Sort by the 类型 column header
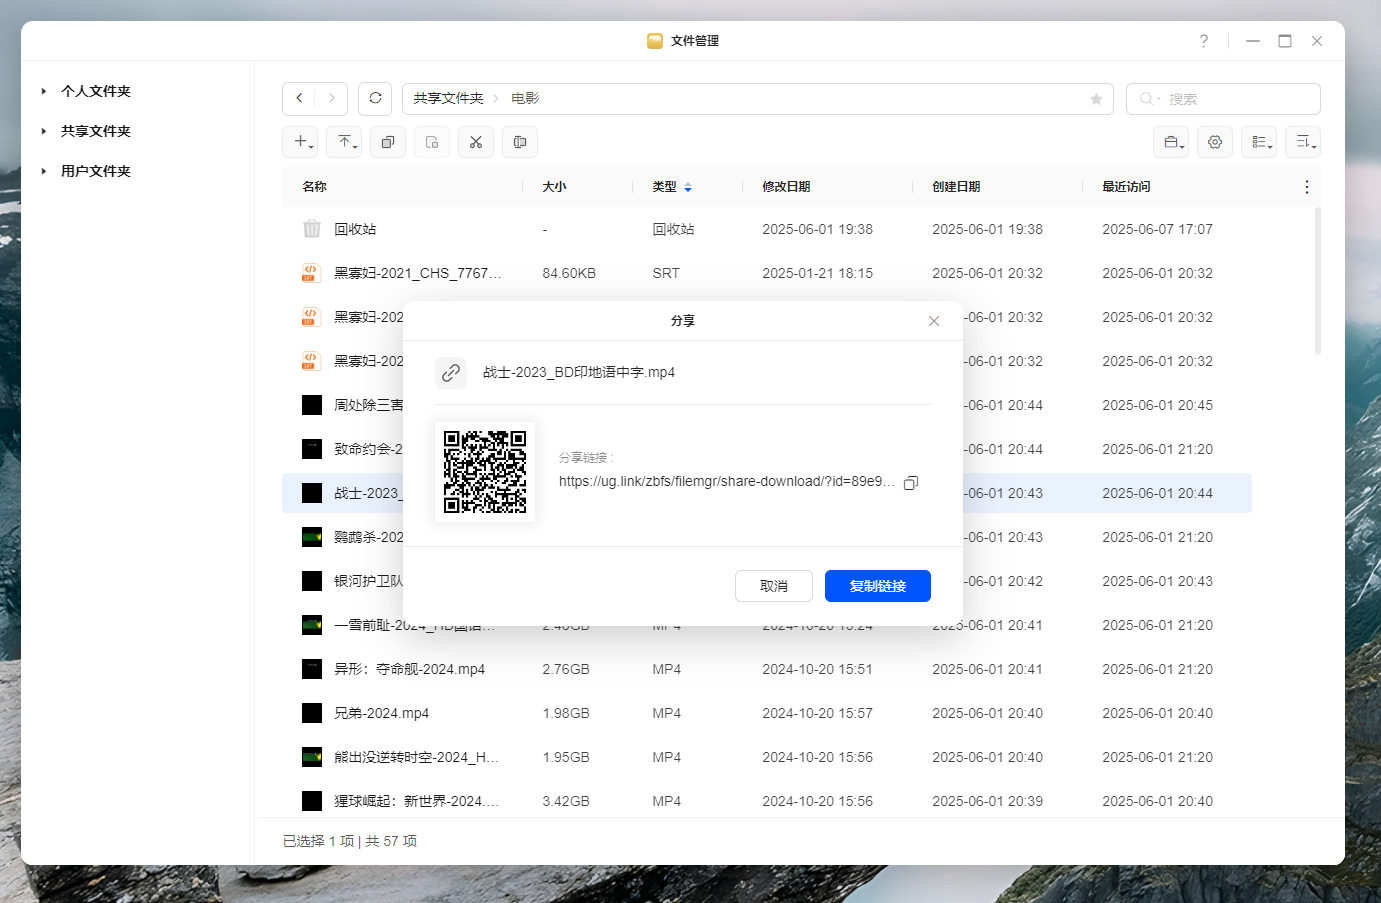The width and height of the screenshot is (1381, 903). (x=664, y=187)
